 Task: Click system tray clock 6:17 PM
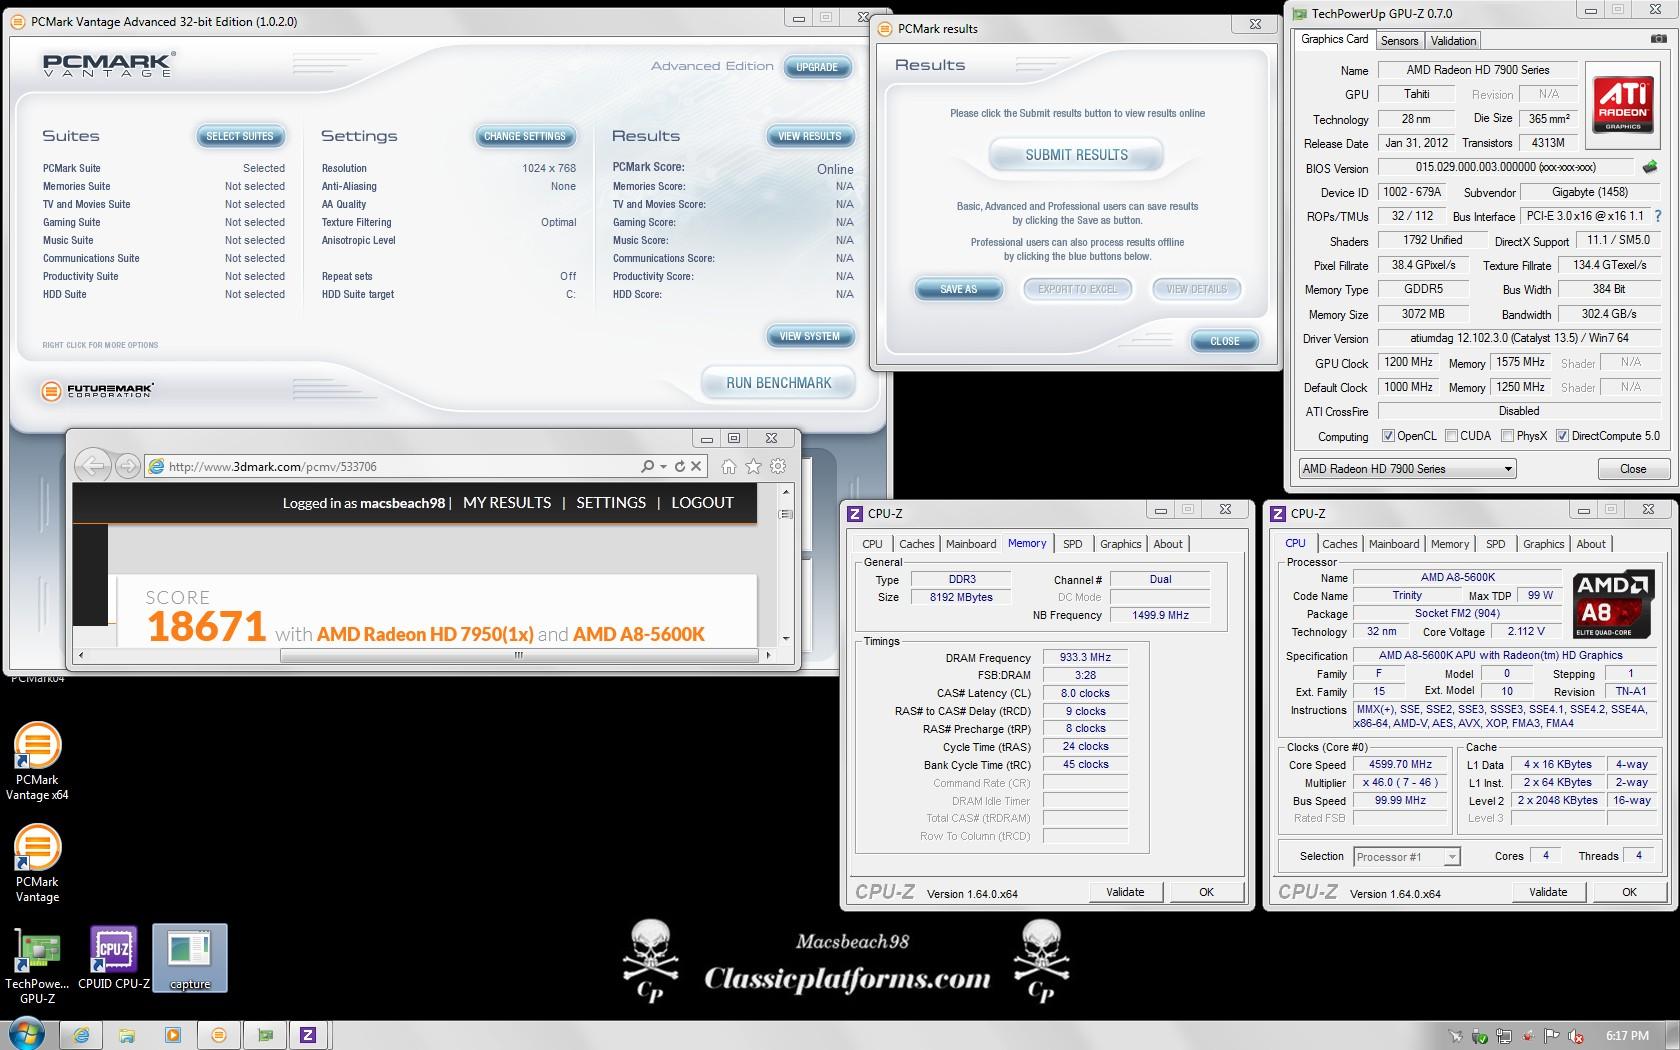tap(1627, 1036)
